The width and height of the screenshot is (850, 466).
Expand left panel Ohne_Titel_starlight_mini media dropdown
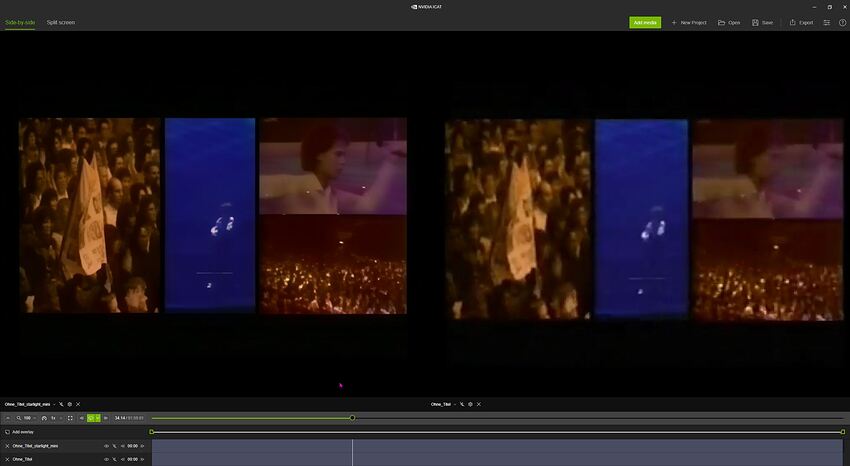click(x=54, y=404)
